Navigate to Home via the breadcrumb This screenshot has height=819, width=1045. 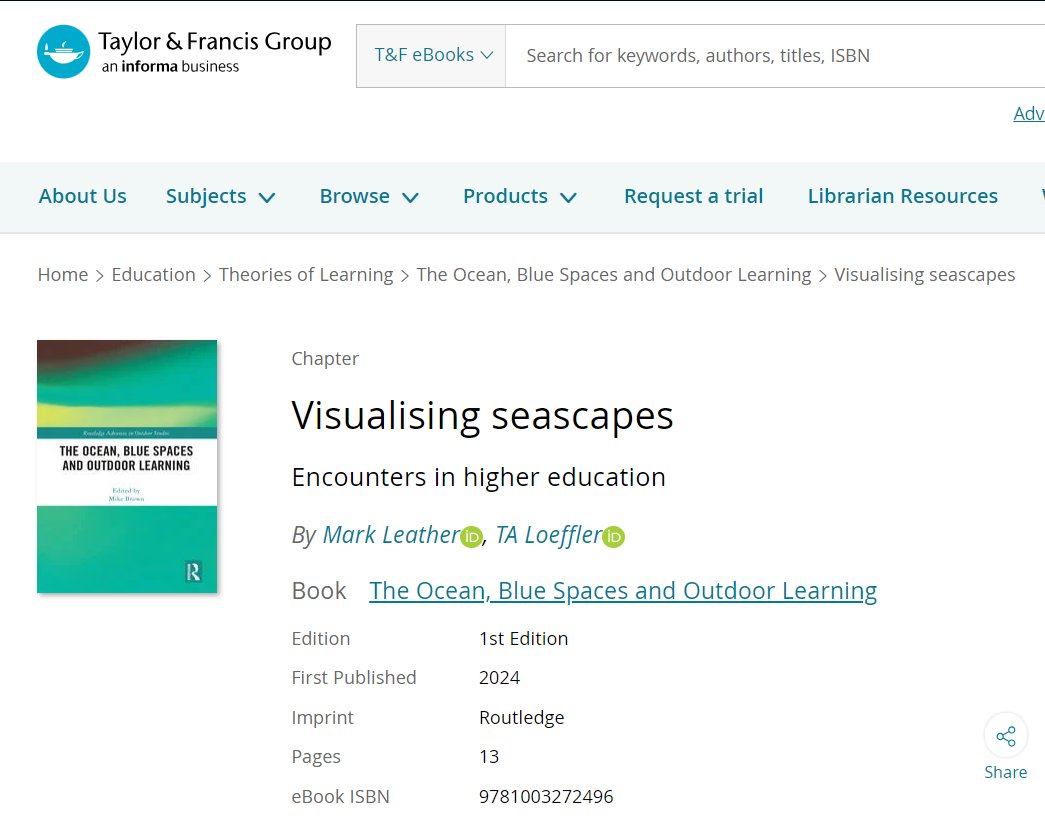pyautogui.click(x=62, y=274)
